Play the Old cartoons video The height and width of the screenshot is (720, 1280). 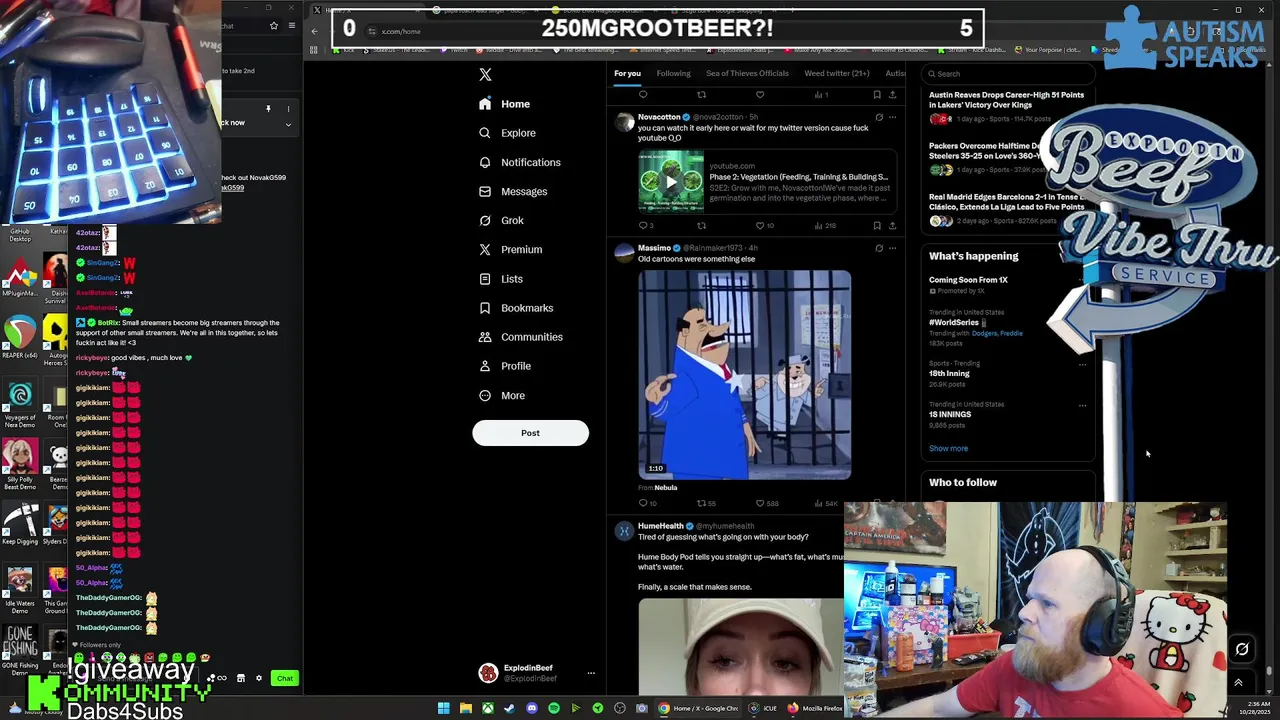click(x=745, y=374)
